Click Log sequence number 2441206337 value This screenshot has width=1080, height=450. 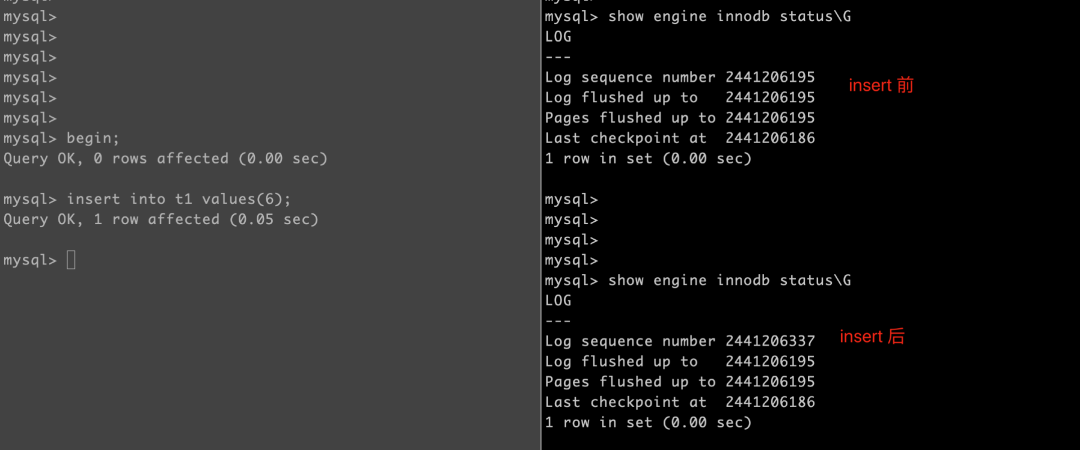(770, 341)
